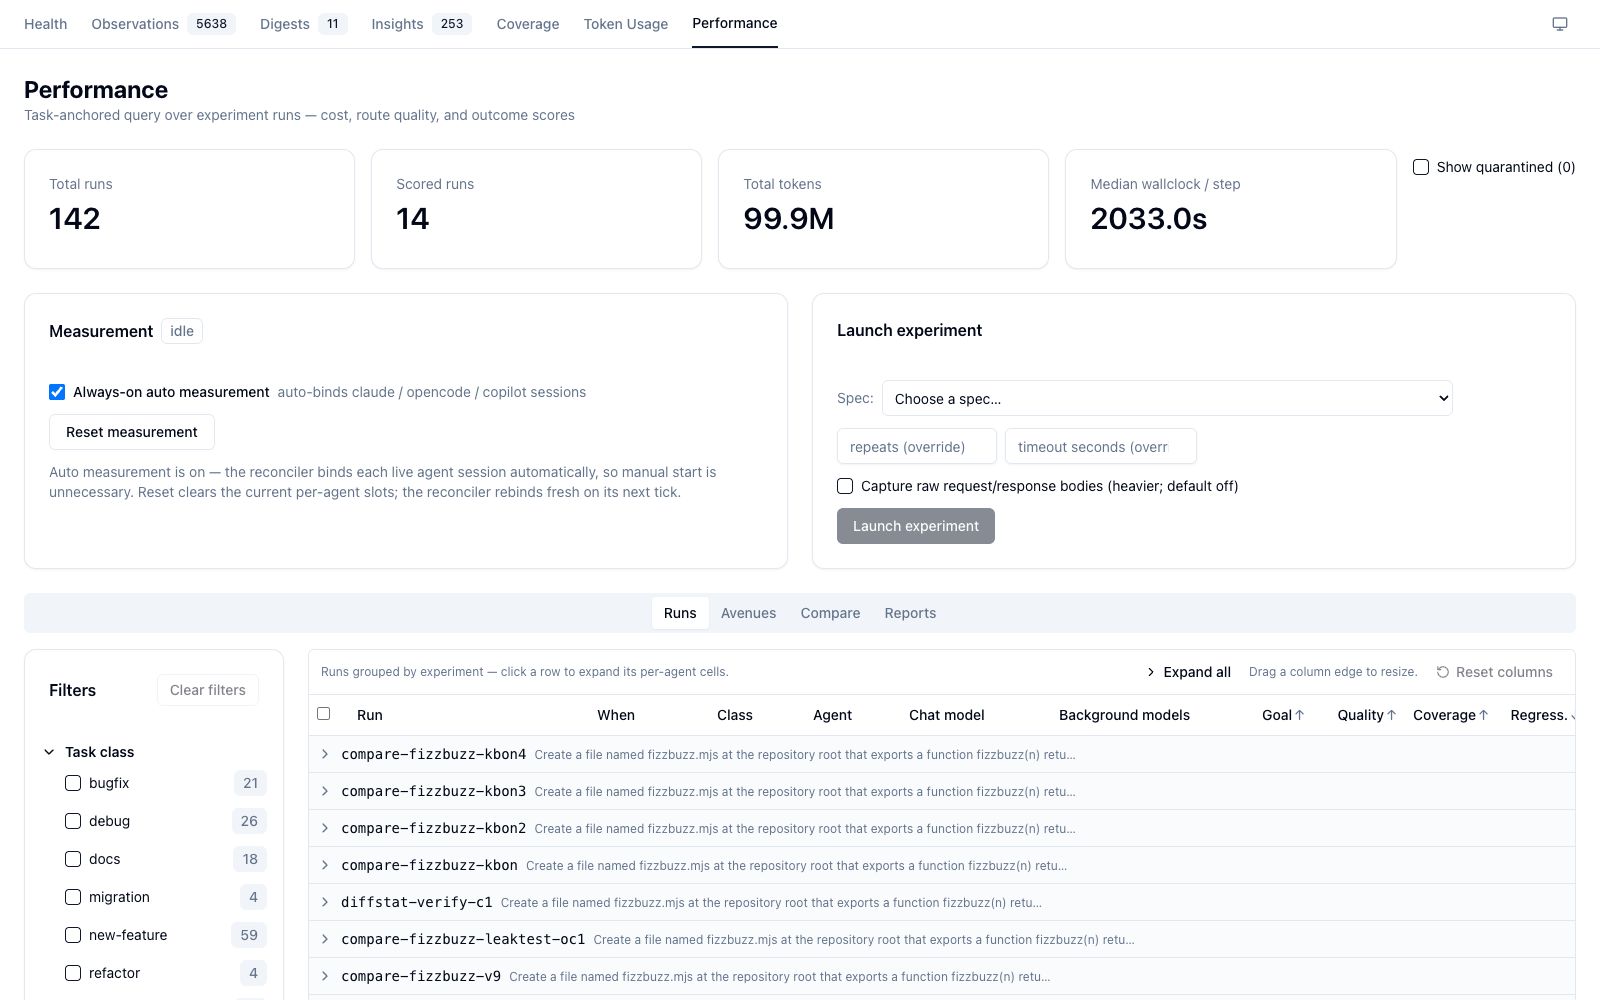Click the Reset columns rotate icon

tap(1443, 672)
